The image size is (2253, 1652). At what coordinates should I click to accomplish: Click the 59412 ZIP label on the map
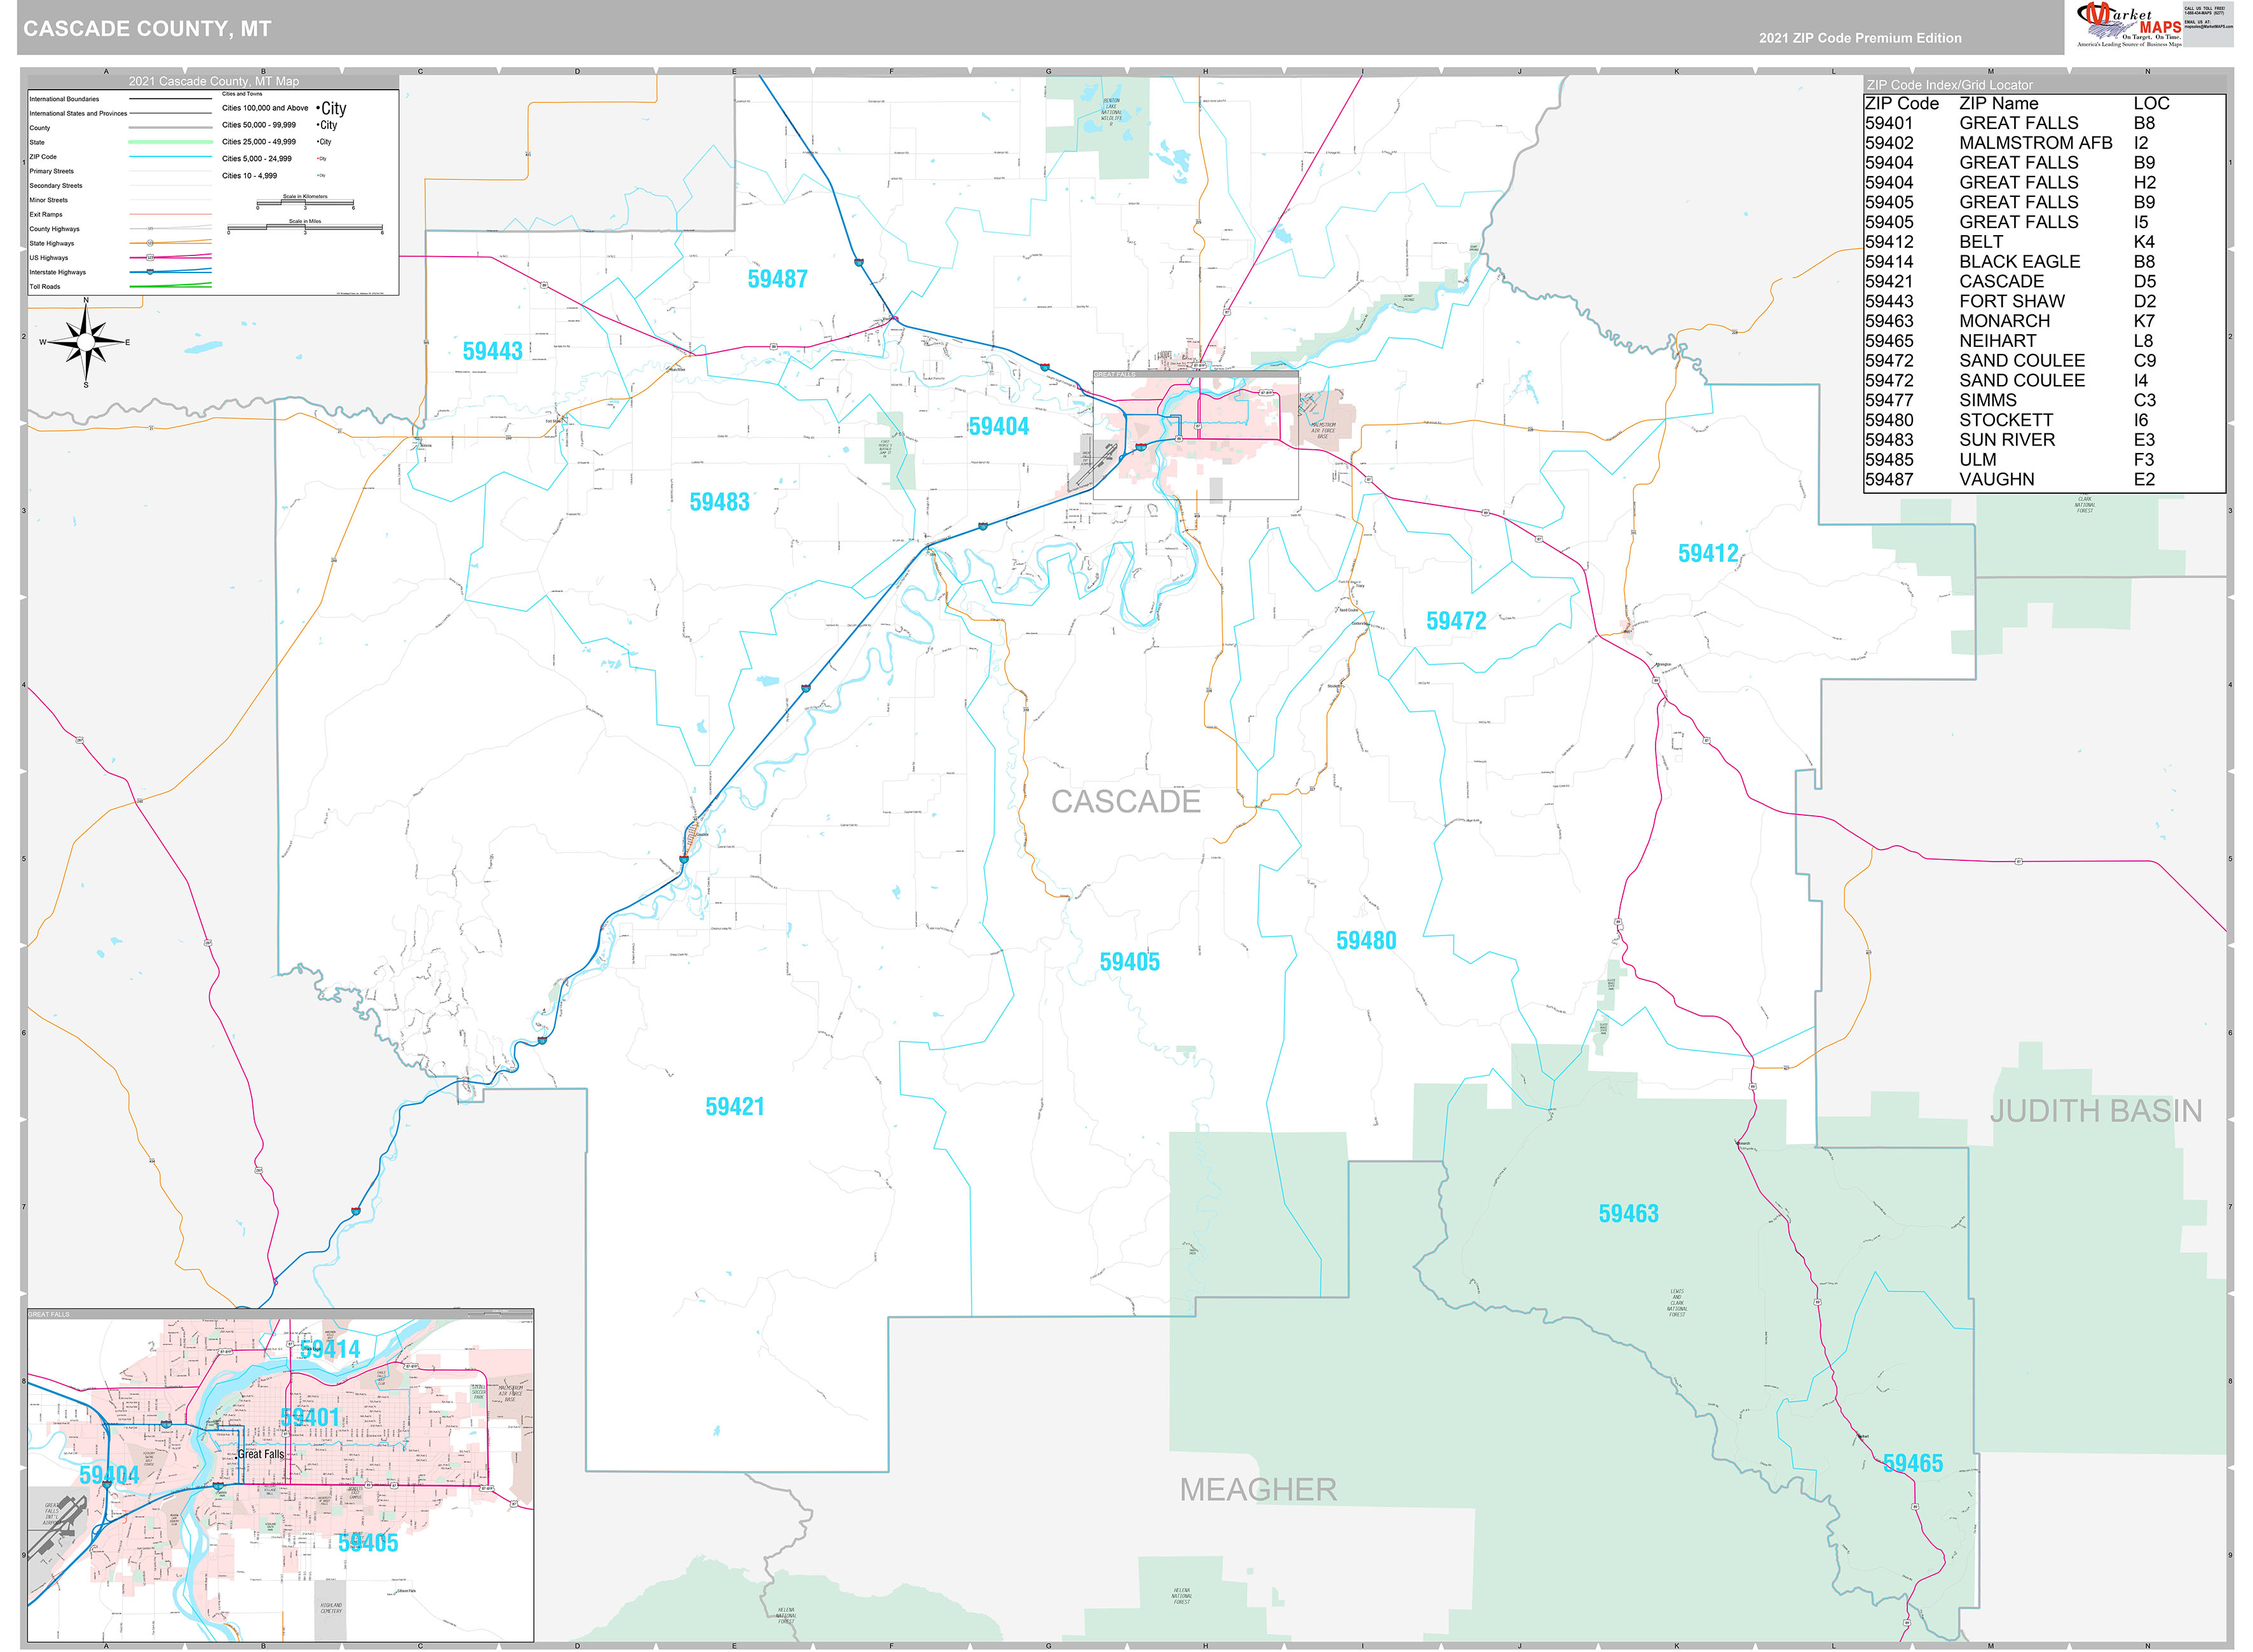[1708, 553]
